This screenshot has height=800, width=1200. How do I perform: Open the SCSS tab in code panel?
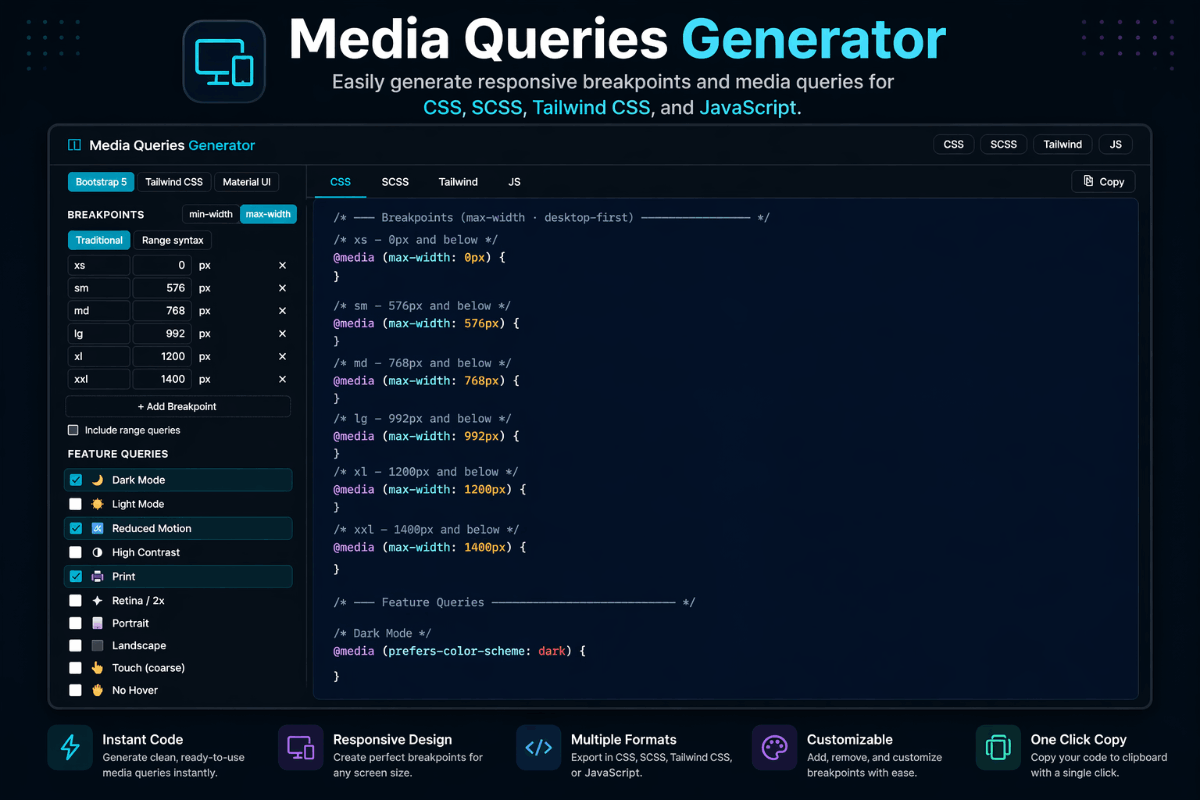pos(395,182)
